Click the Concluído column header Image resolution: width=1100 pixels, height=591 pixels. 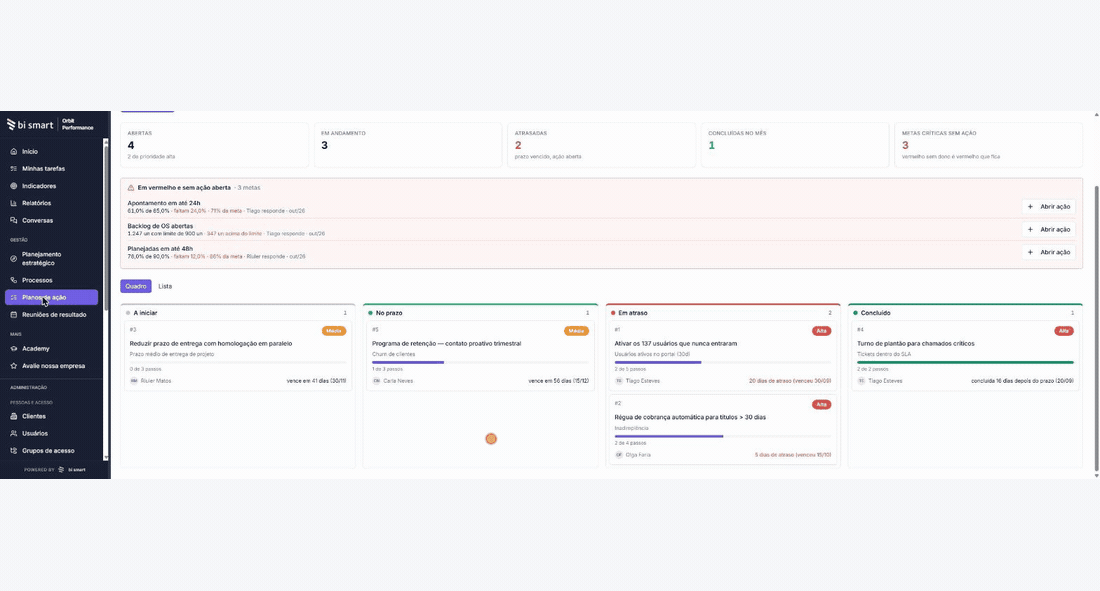(965, 313)
